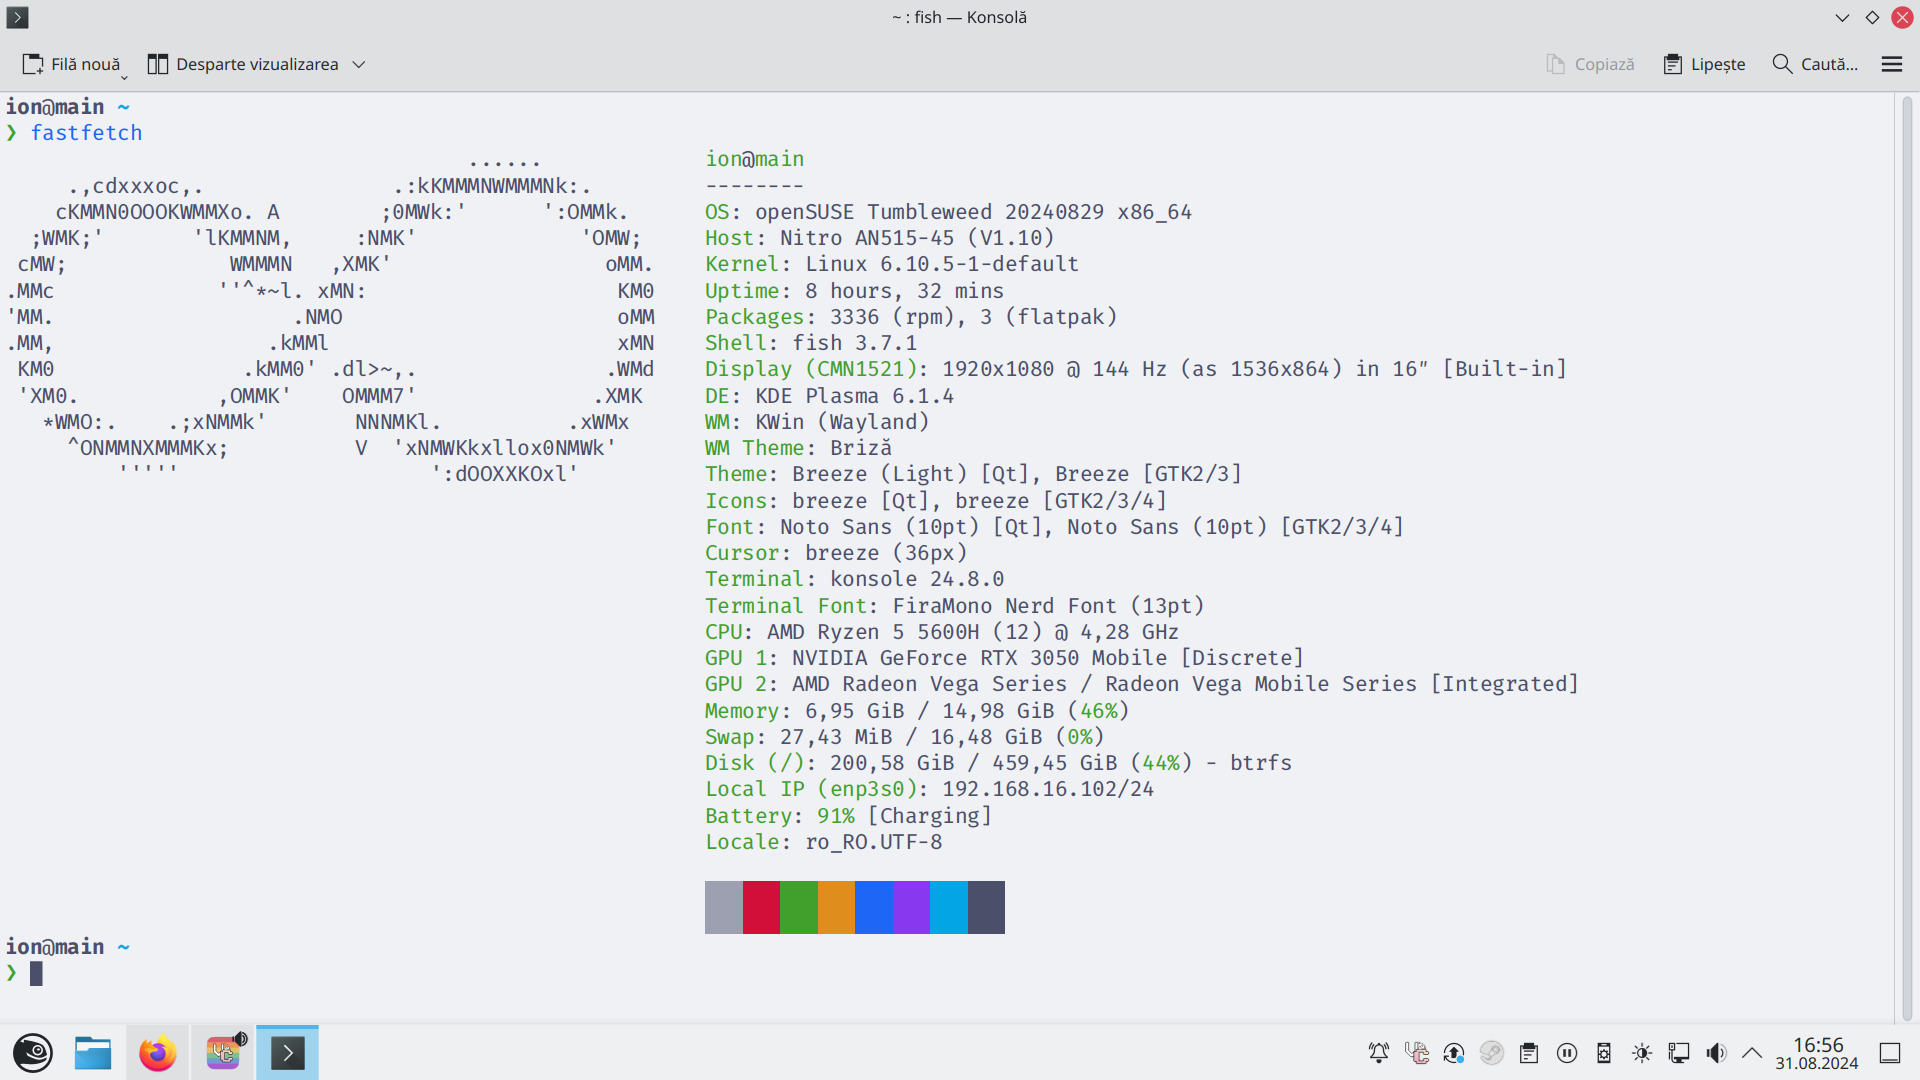Switch to Firefox in the taskbar
1920x1080 pixels.
157,1053
